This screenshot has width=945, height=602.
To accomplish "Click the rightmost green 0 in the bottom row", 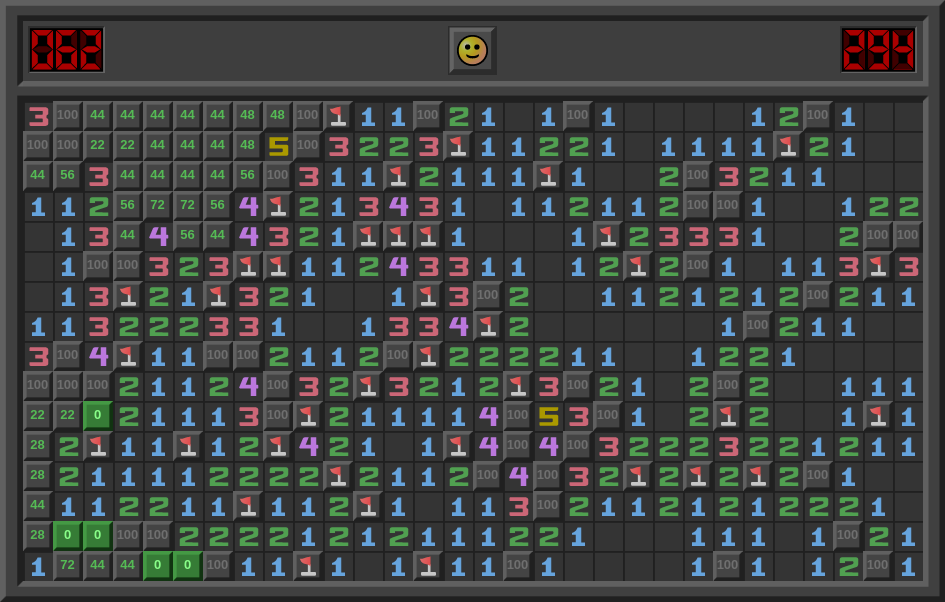I will pyautogui.click(x=188, y=566).
